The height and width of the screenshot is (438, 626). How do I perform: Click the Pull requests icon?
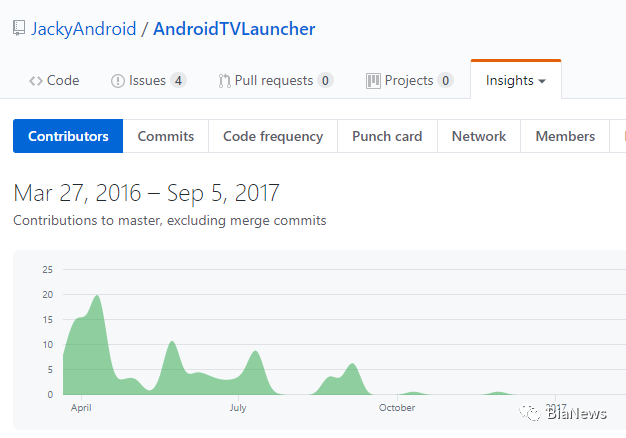click(x=224, y=81)
